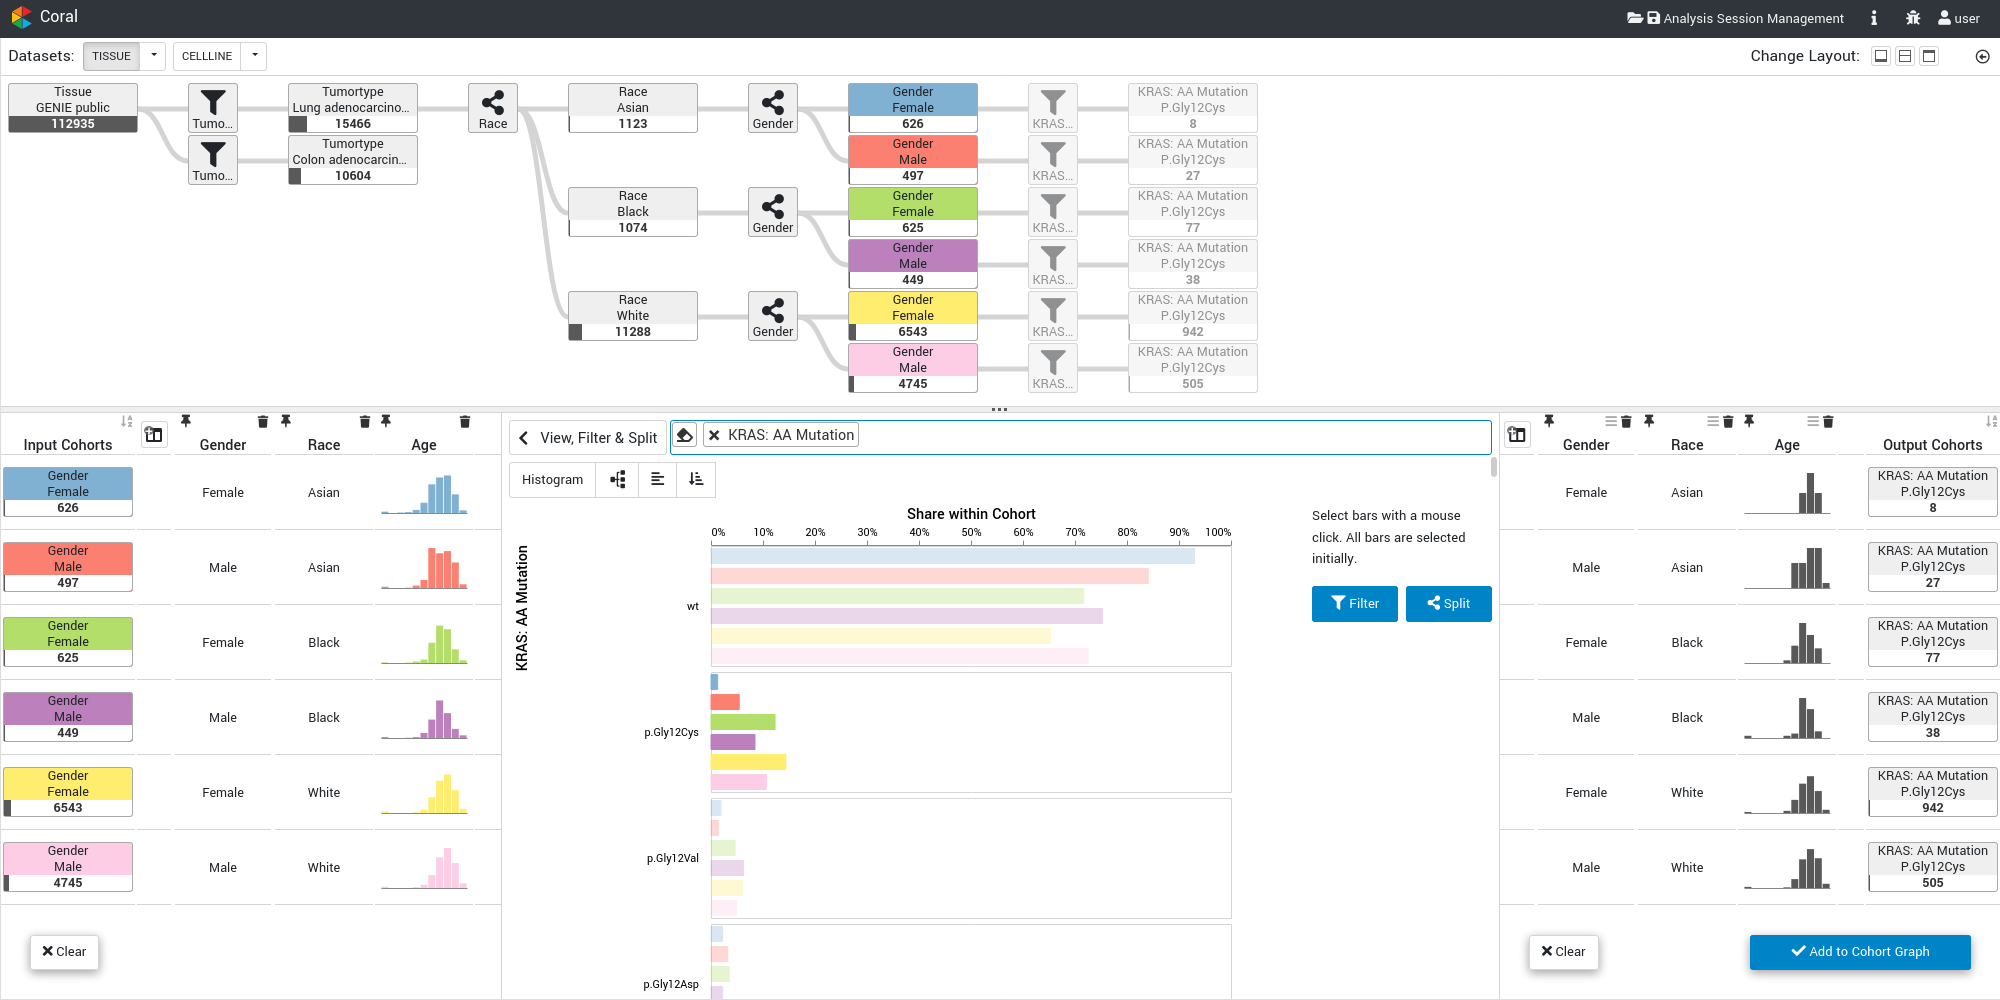2000x1000 pixels.
Task: Click Gender split node after Race White
Action: [773, 316]
